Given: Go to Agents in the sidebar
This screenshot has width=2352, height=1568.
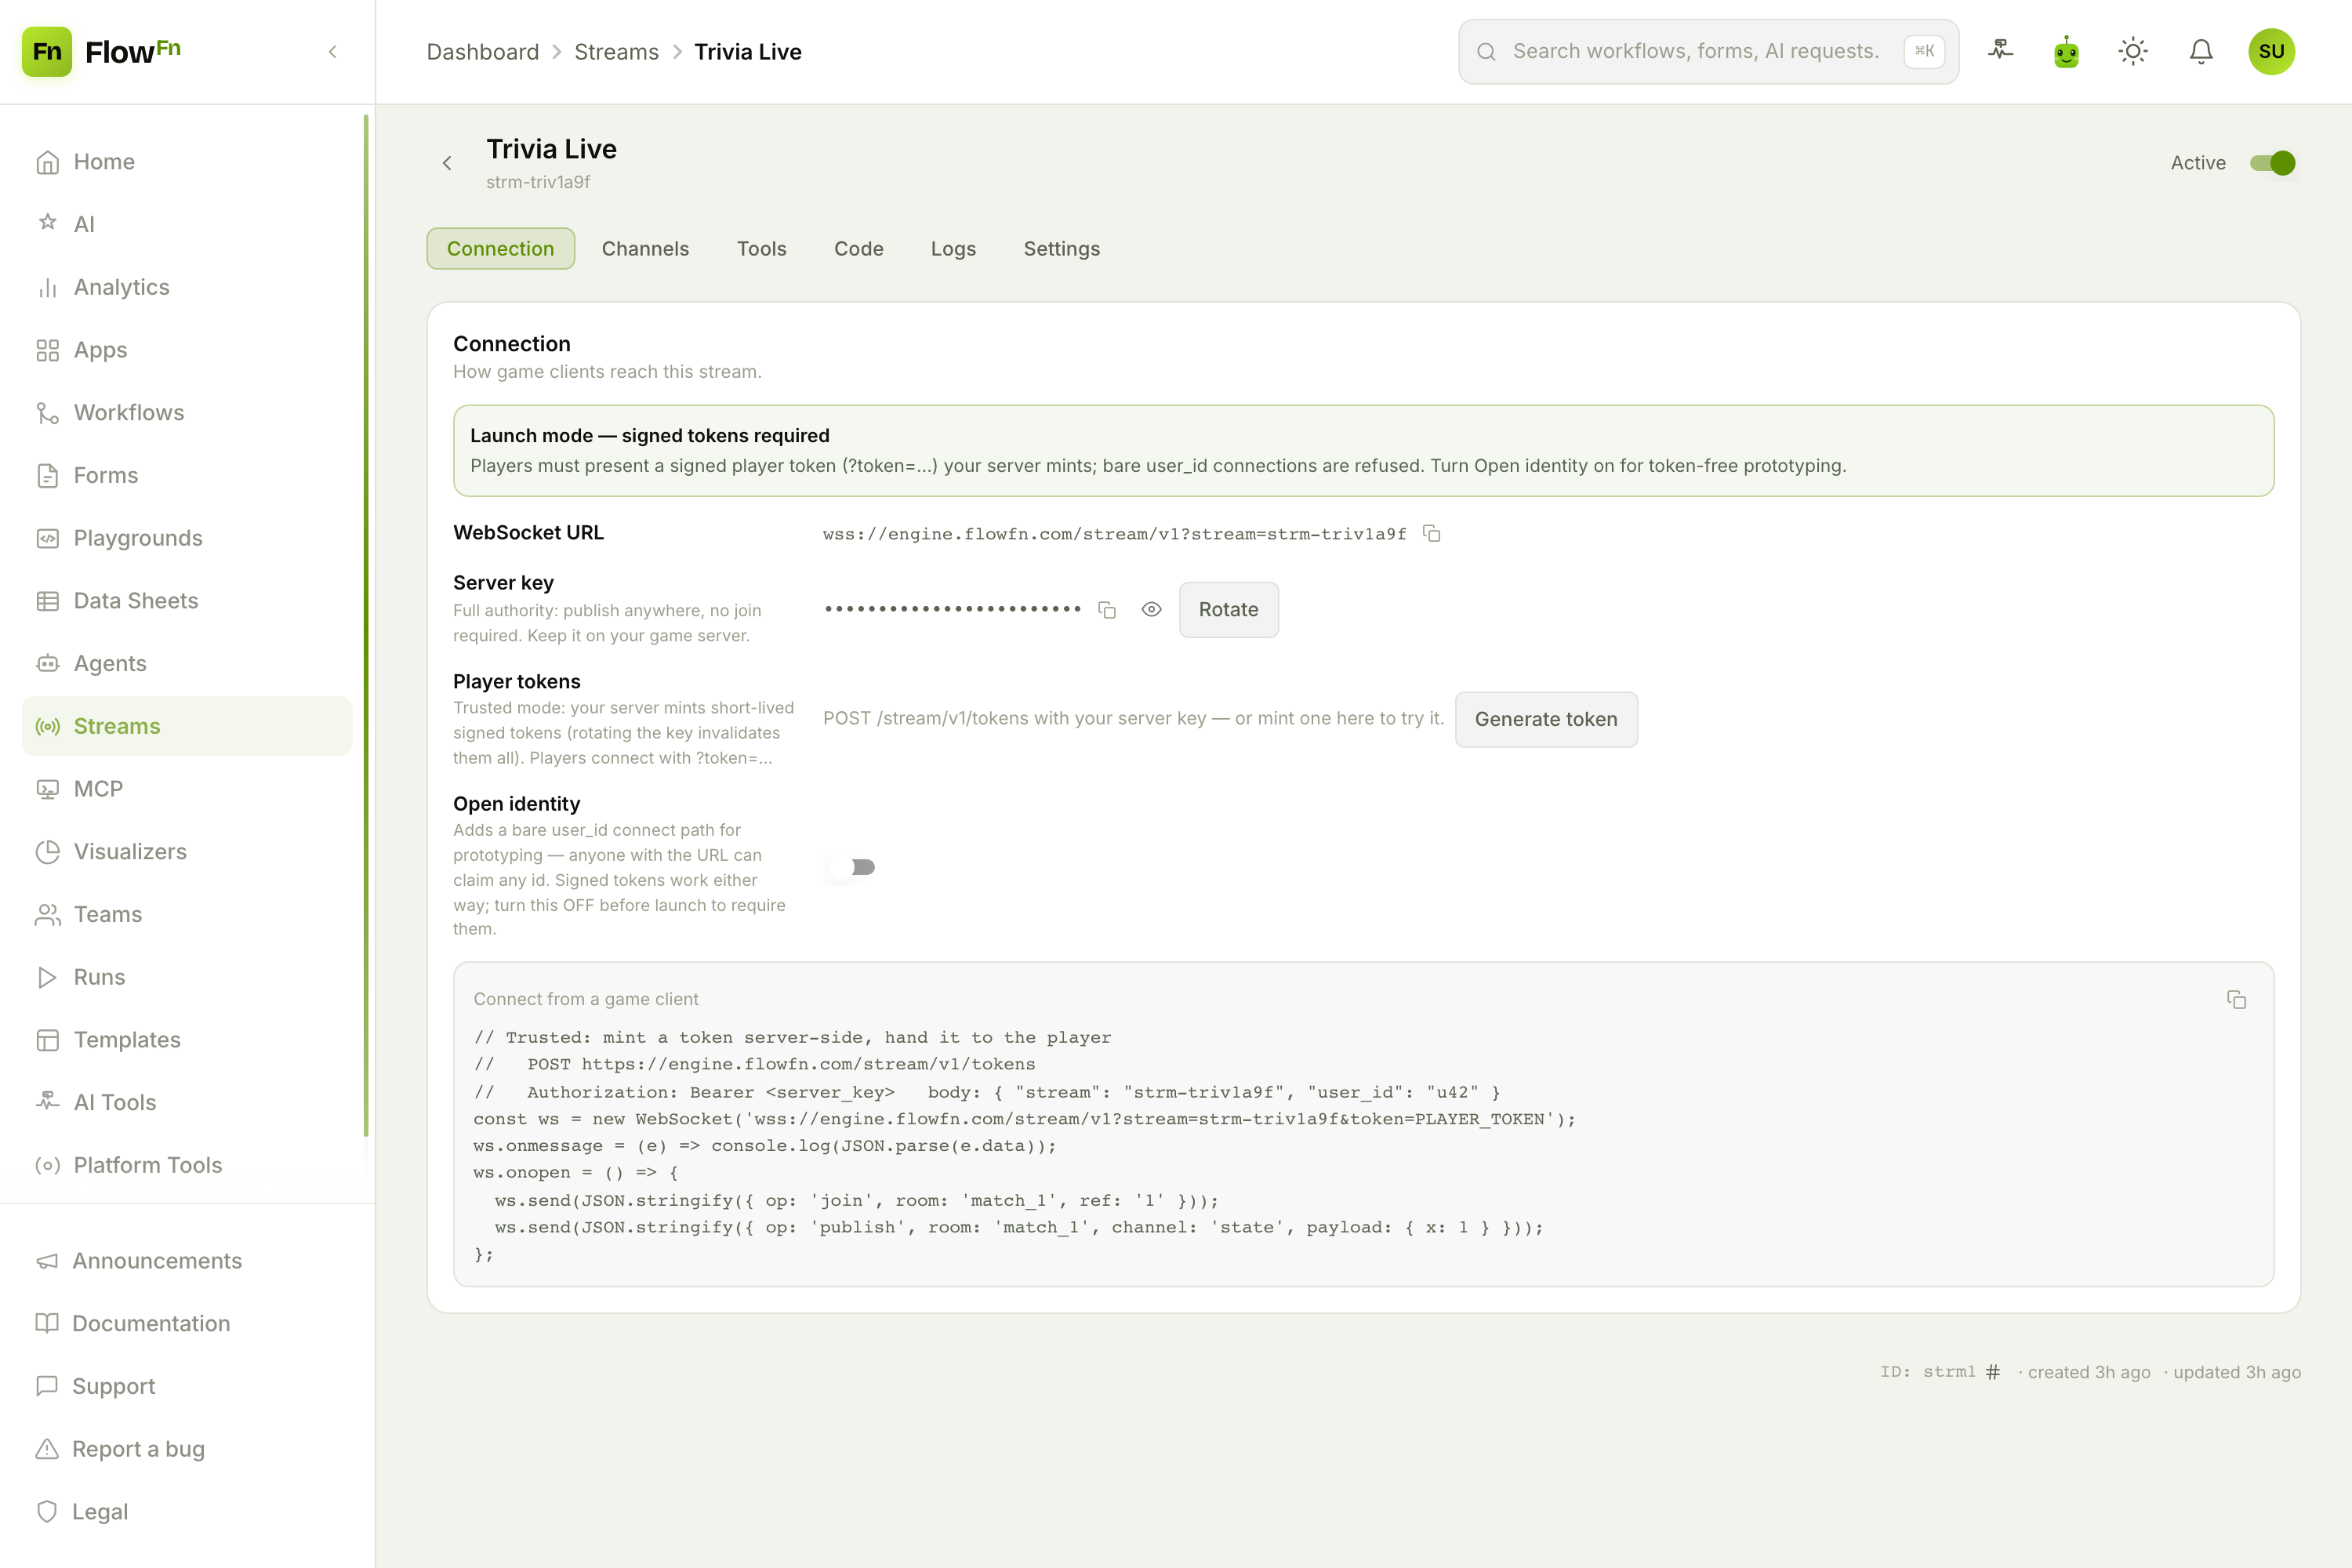Looking at the screenshot, I should [187, 663].
